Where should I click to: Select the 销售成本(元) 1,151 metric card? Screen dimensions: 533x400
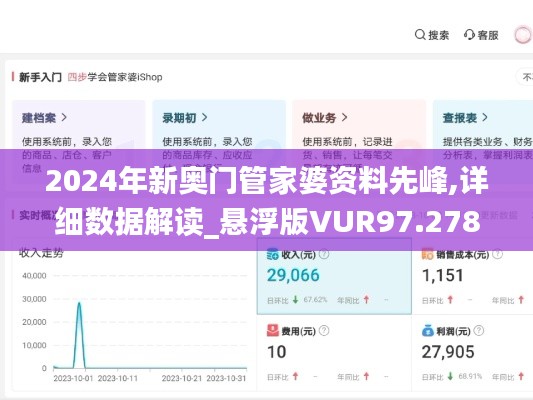pyautogui.click(x=472, y=276)
